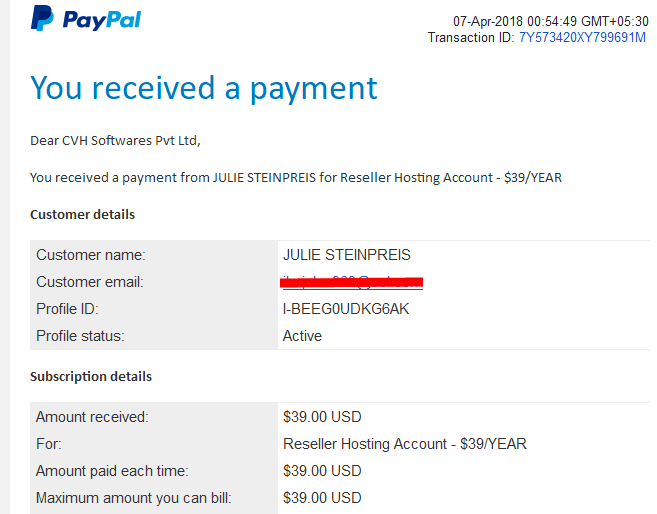Click the payment from JULIE STEINPREIS sentence
Screen dimensions: 657x514
(x=296, y=178)
